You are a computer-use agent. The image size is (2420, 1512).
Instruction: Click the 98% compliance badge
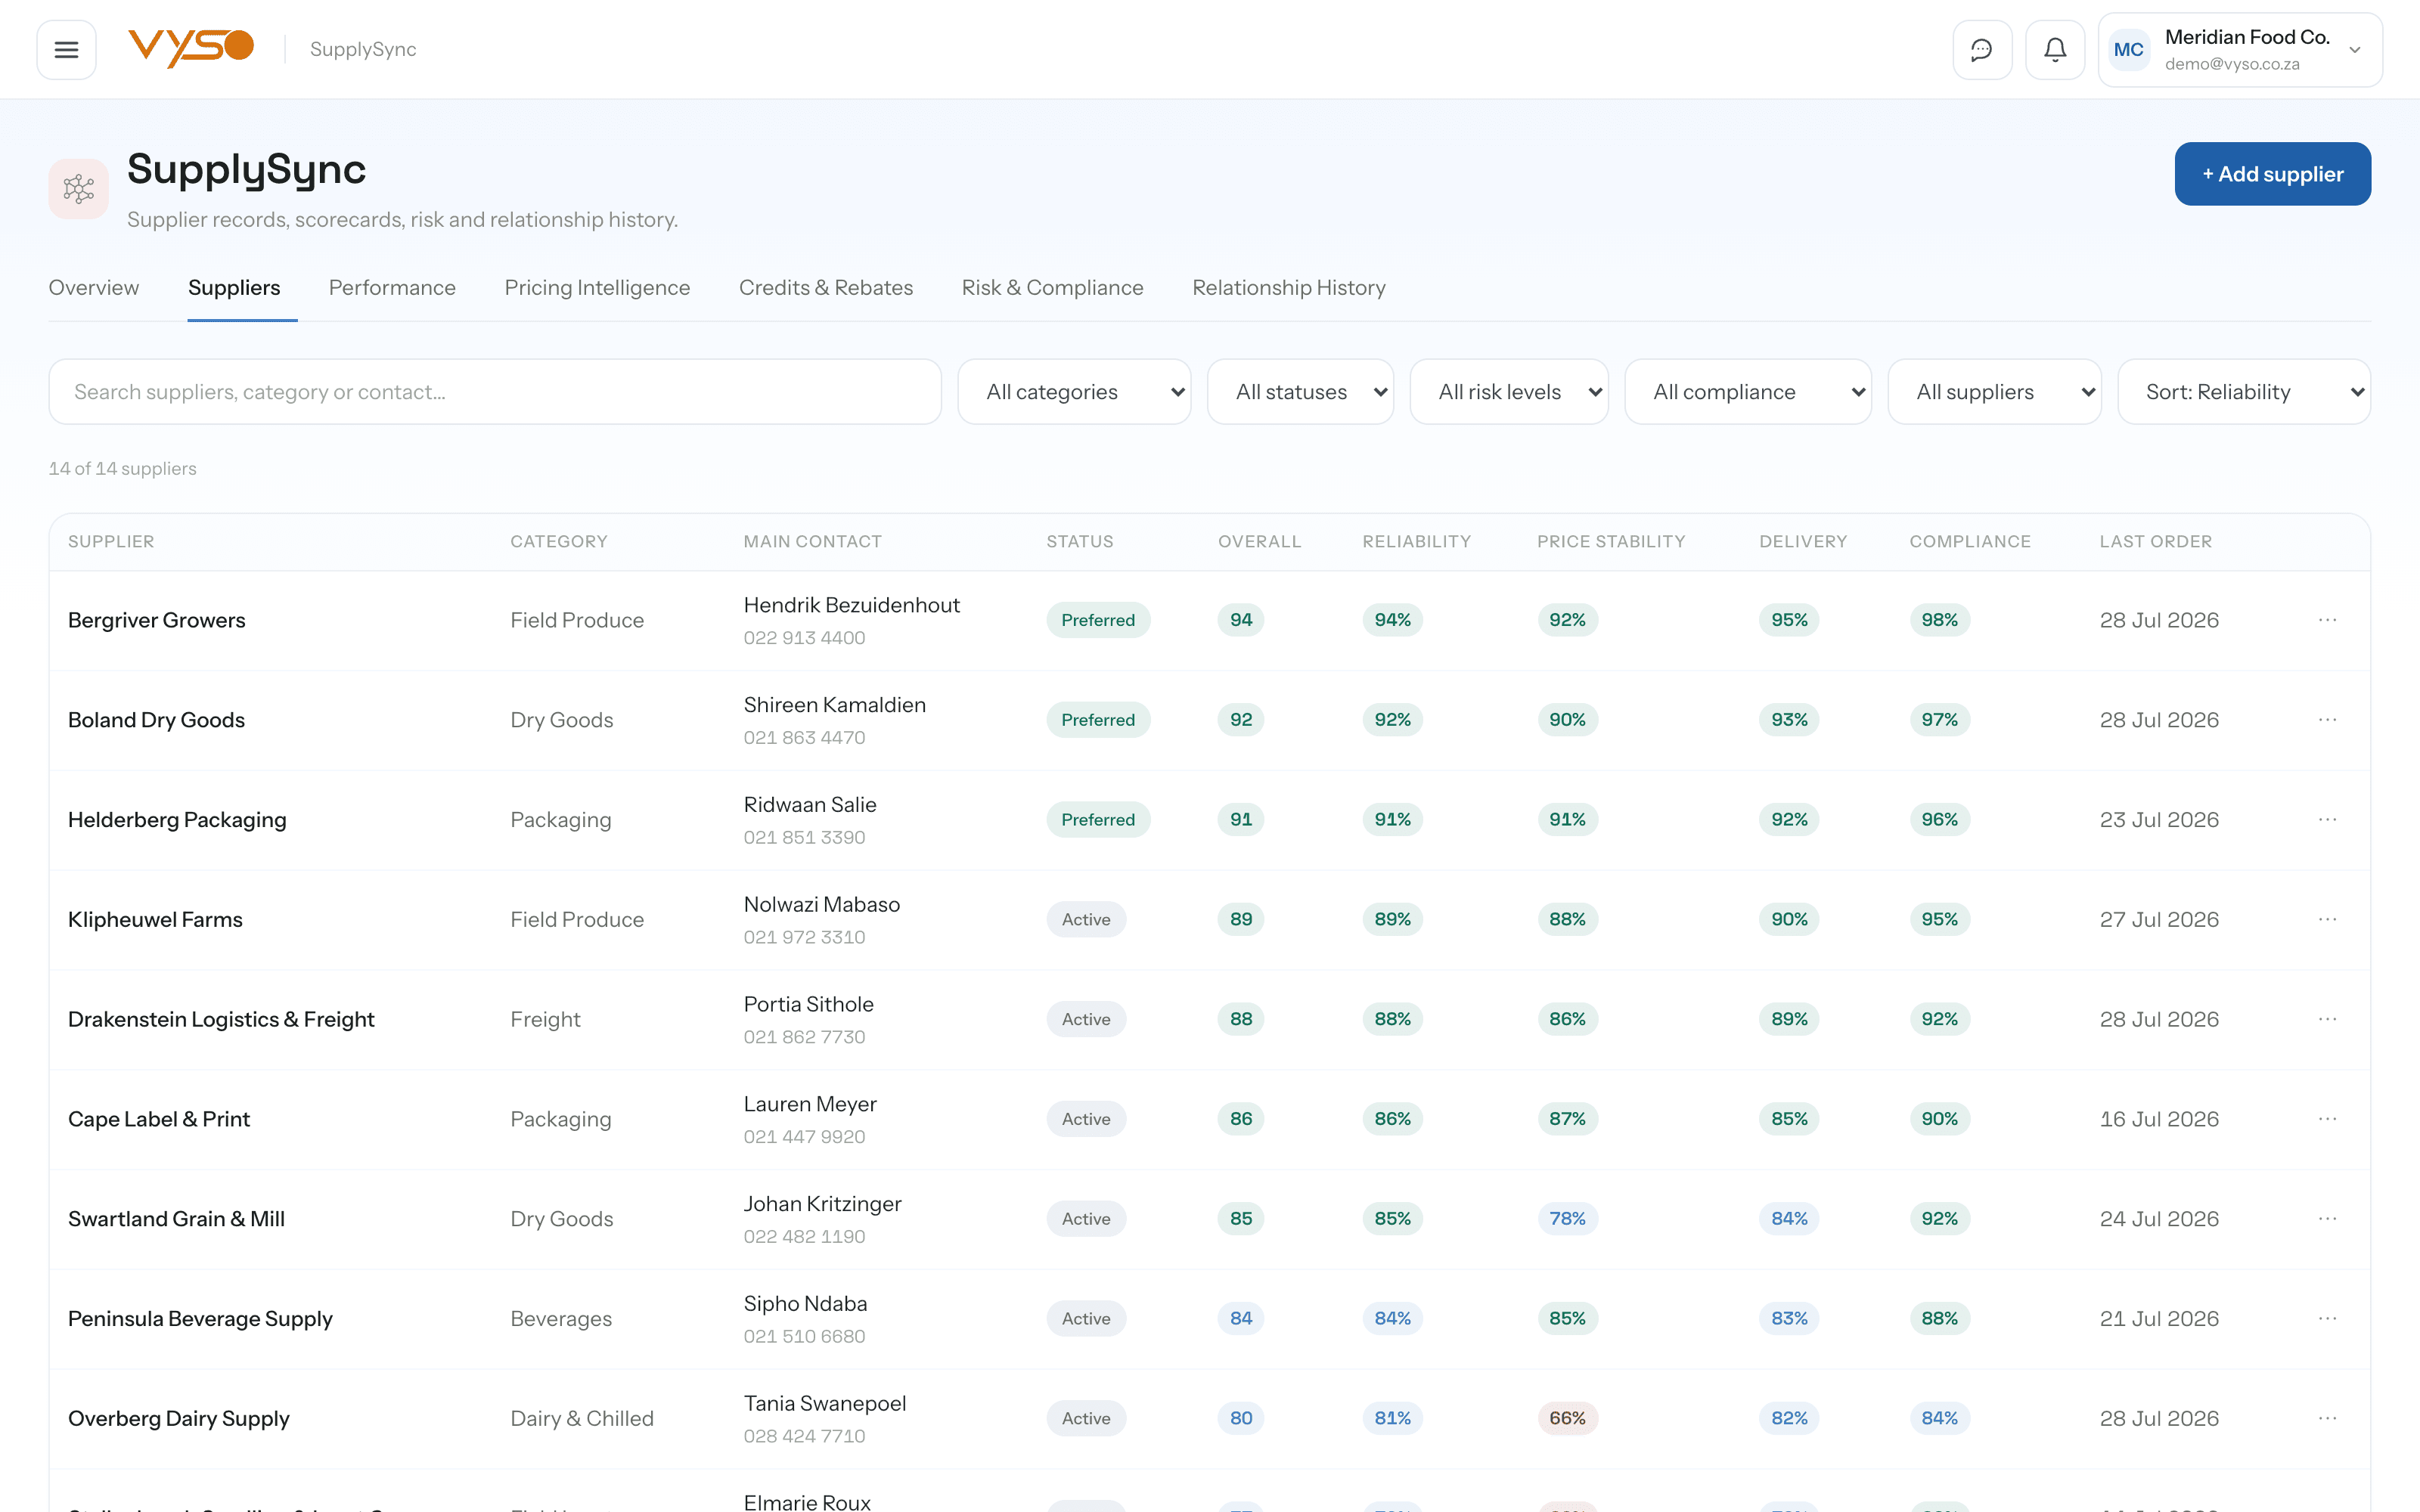(1939, 620)
